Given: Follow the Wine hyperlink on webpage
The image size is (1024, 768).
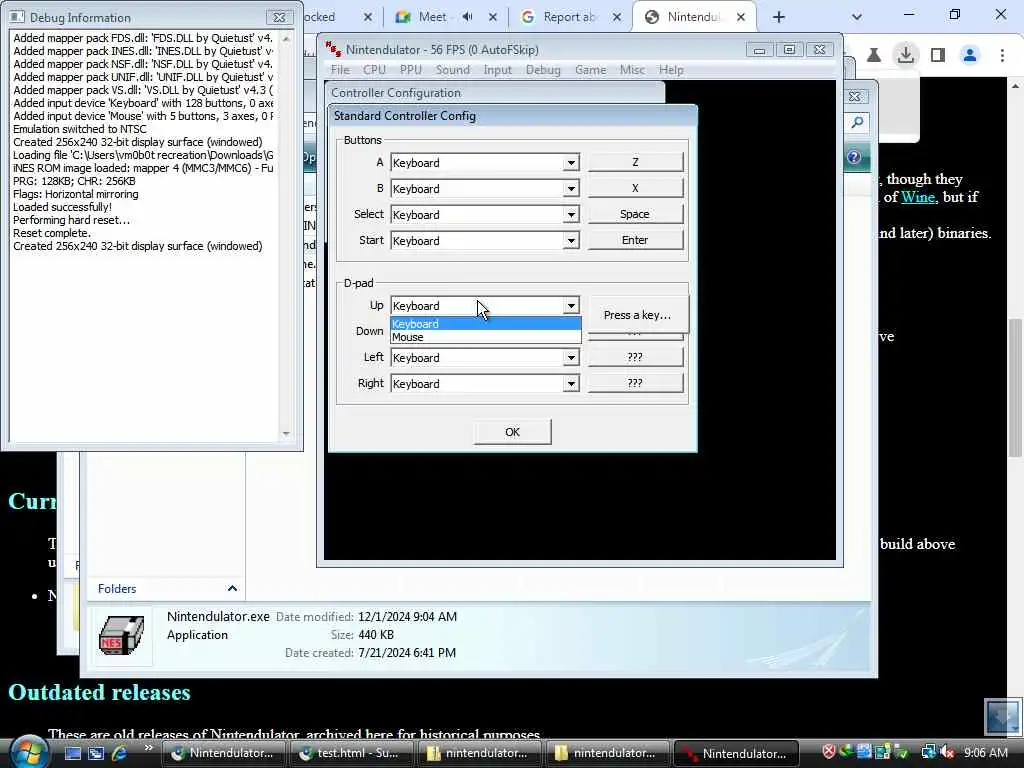Looking at the screenshot, I should (x=918, y=197).
